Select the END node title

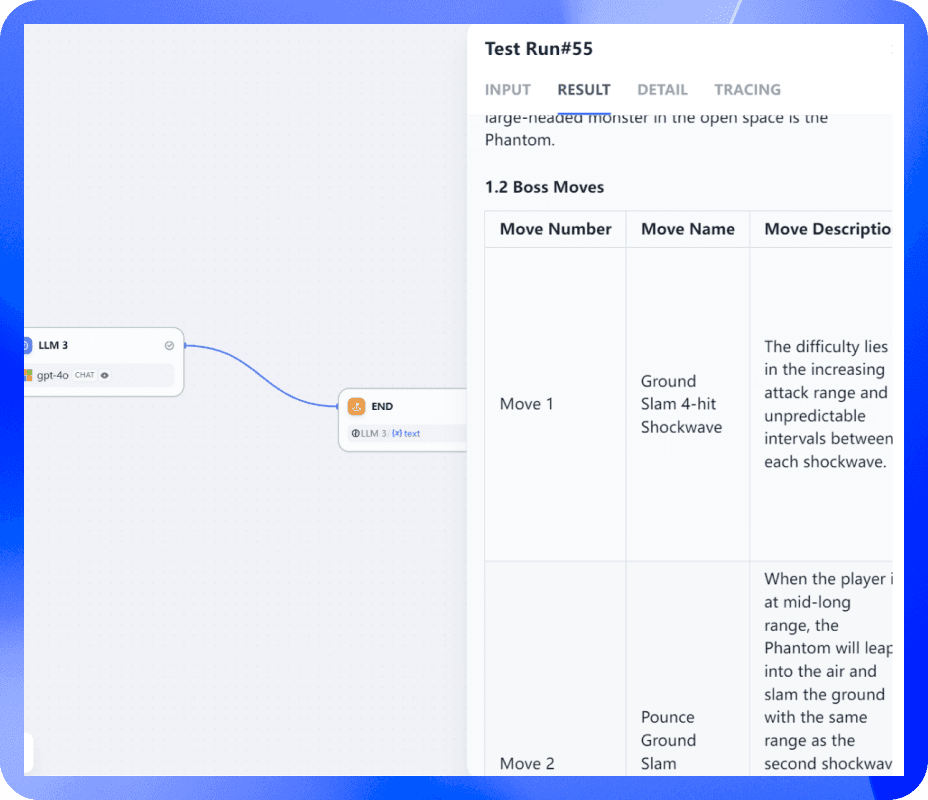(382, 407)
